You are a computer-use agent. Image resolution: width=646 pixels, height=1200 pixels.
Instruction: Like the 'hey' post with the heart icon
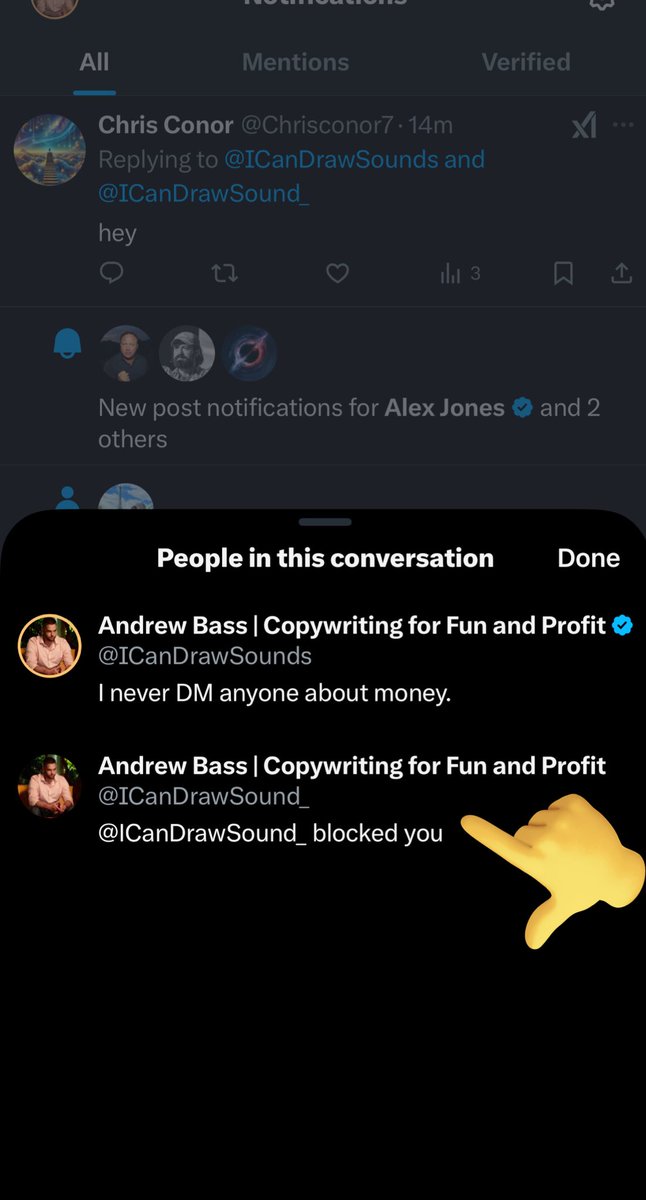[338, 272]
